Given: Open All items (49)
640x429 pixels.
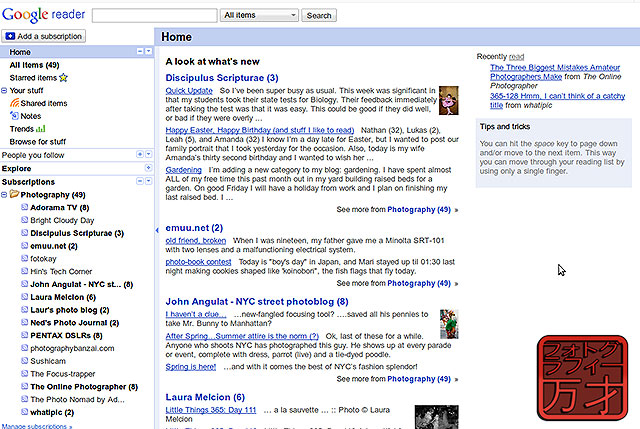Looking at the screenshot, I should point(34,65).
